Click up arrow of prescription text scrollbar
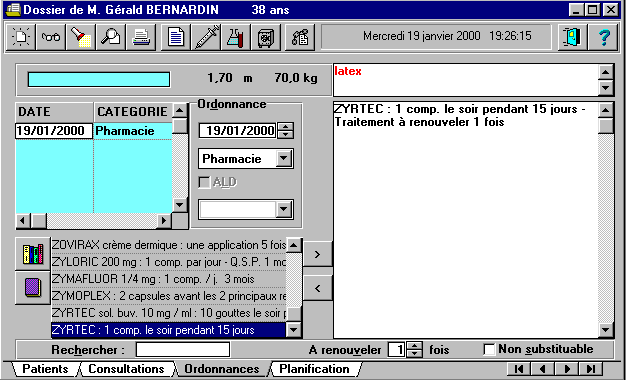 607,110
